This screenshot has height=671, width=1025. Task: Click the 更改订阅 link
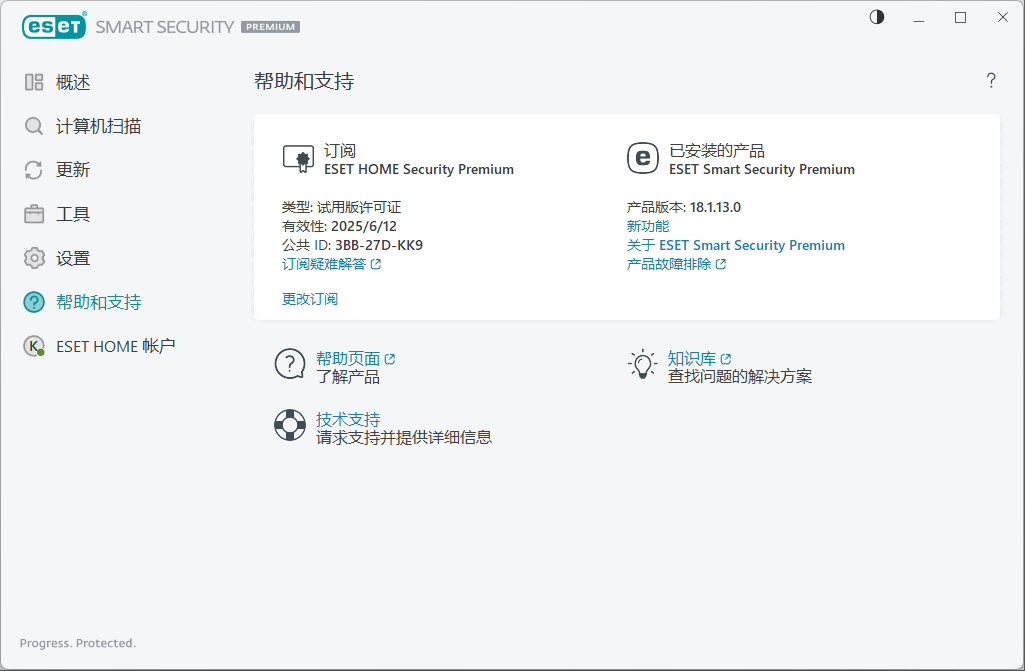tap(310, 299)
